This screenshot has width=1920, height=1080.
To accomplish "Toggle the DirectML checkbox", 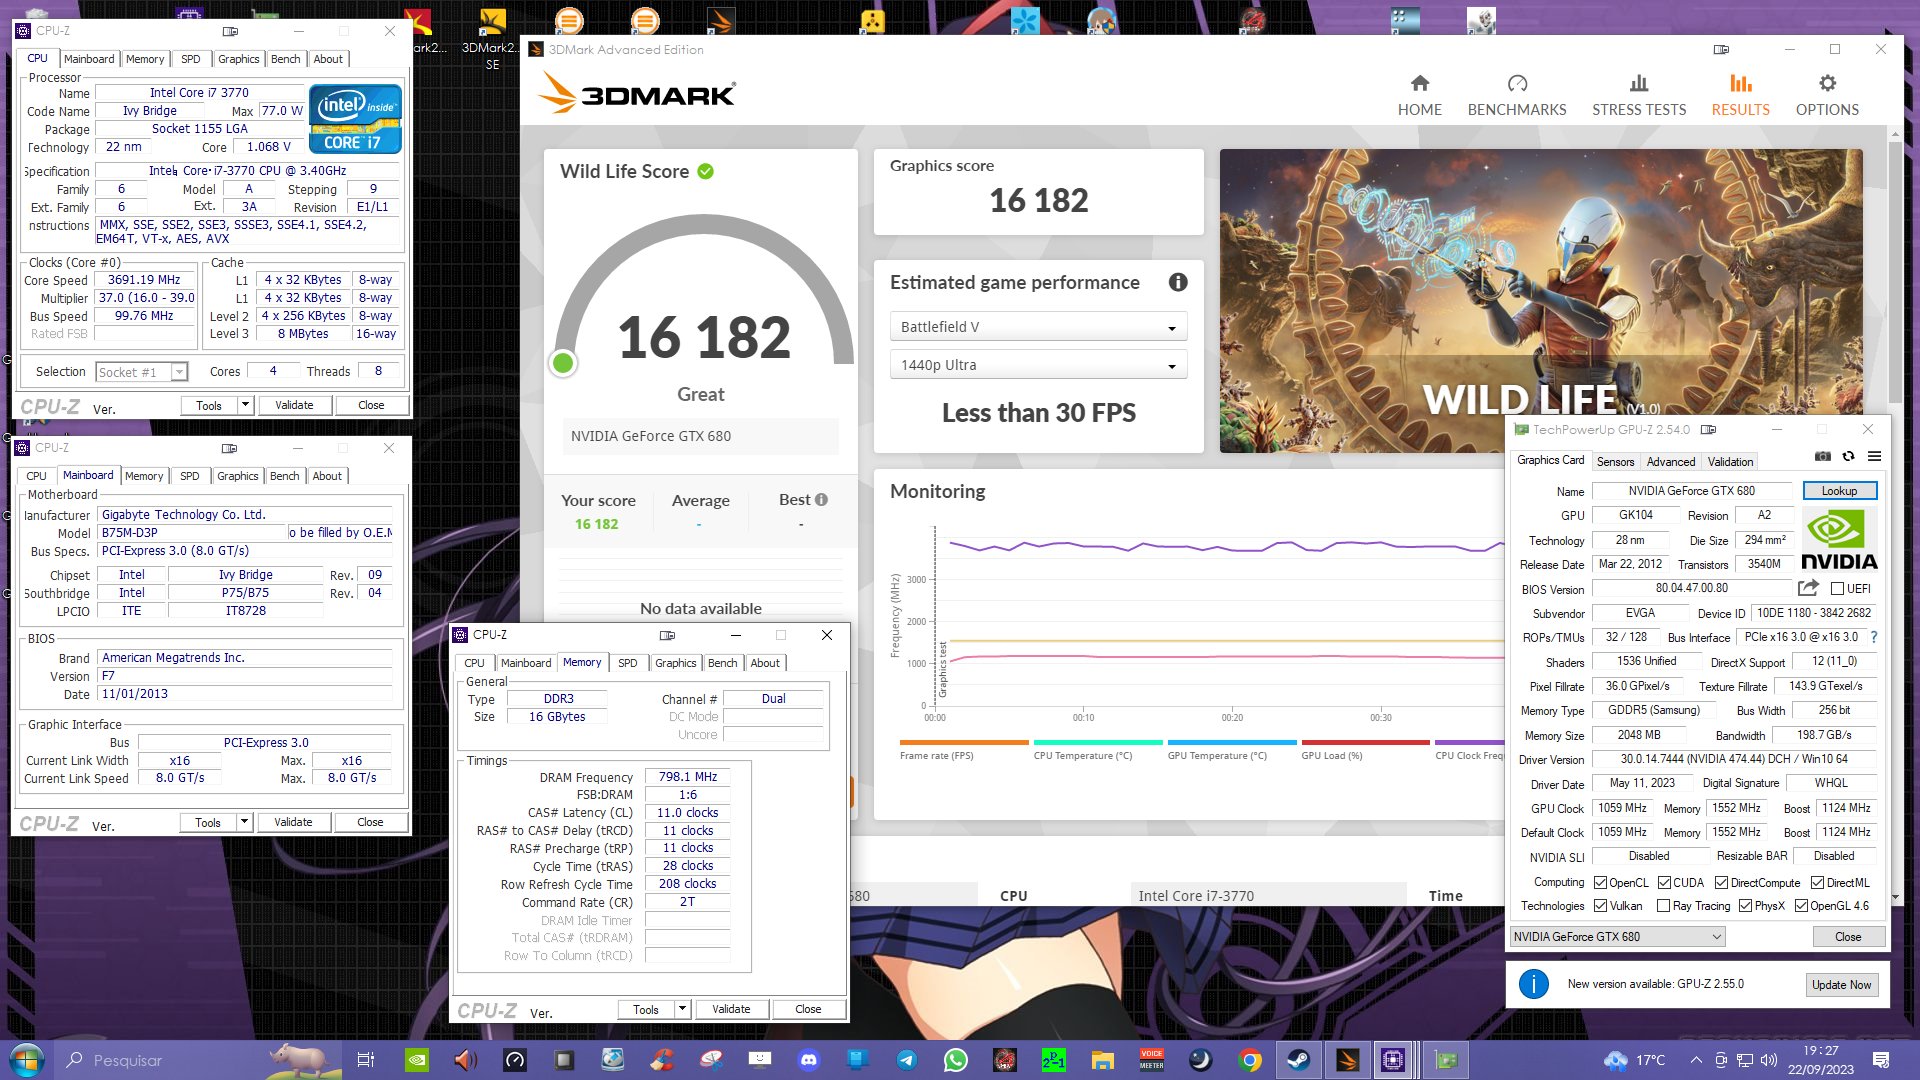I will coord(1817,883).
